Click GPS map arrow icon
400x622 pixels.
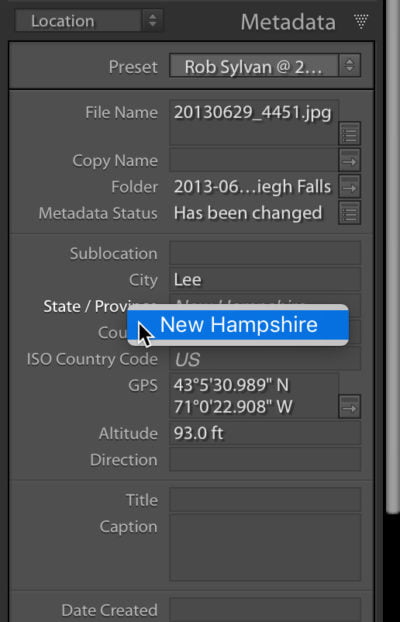coord(350,407)
